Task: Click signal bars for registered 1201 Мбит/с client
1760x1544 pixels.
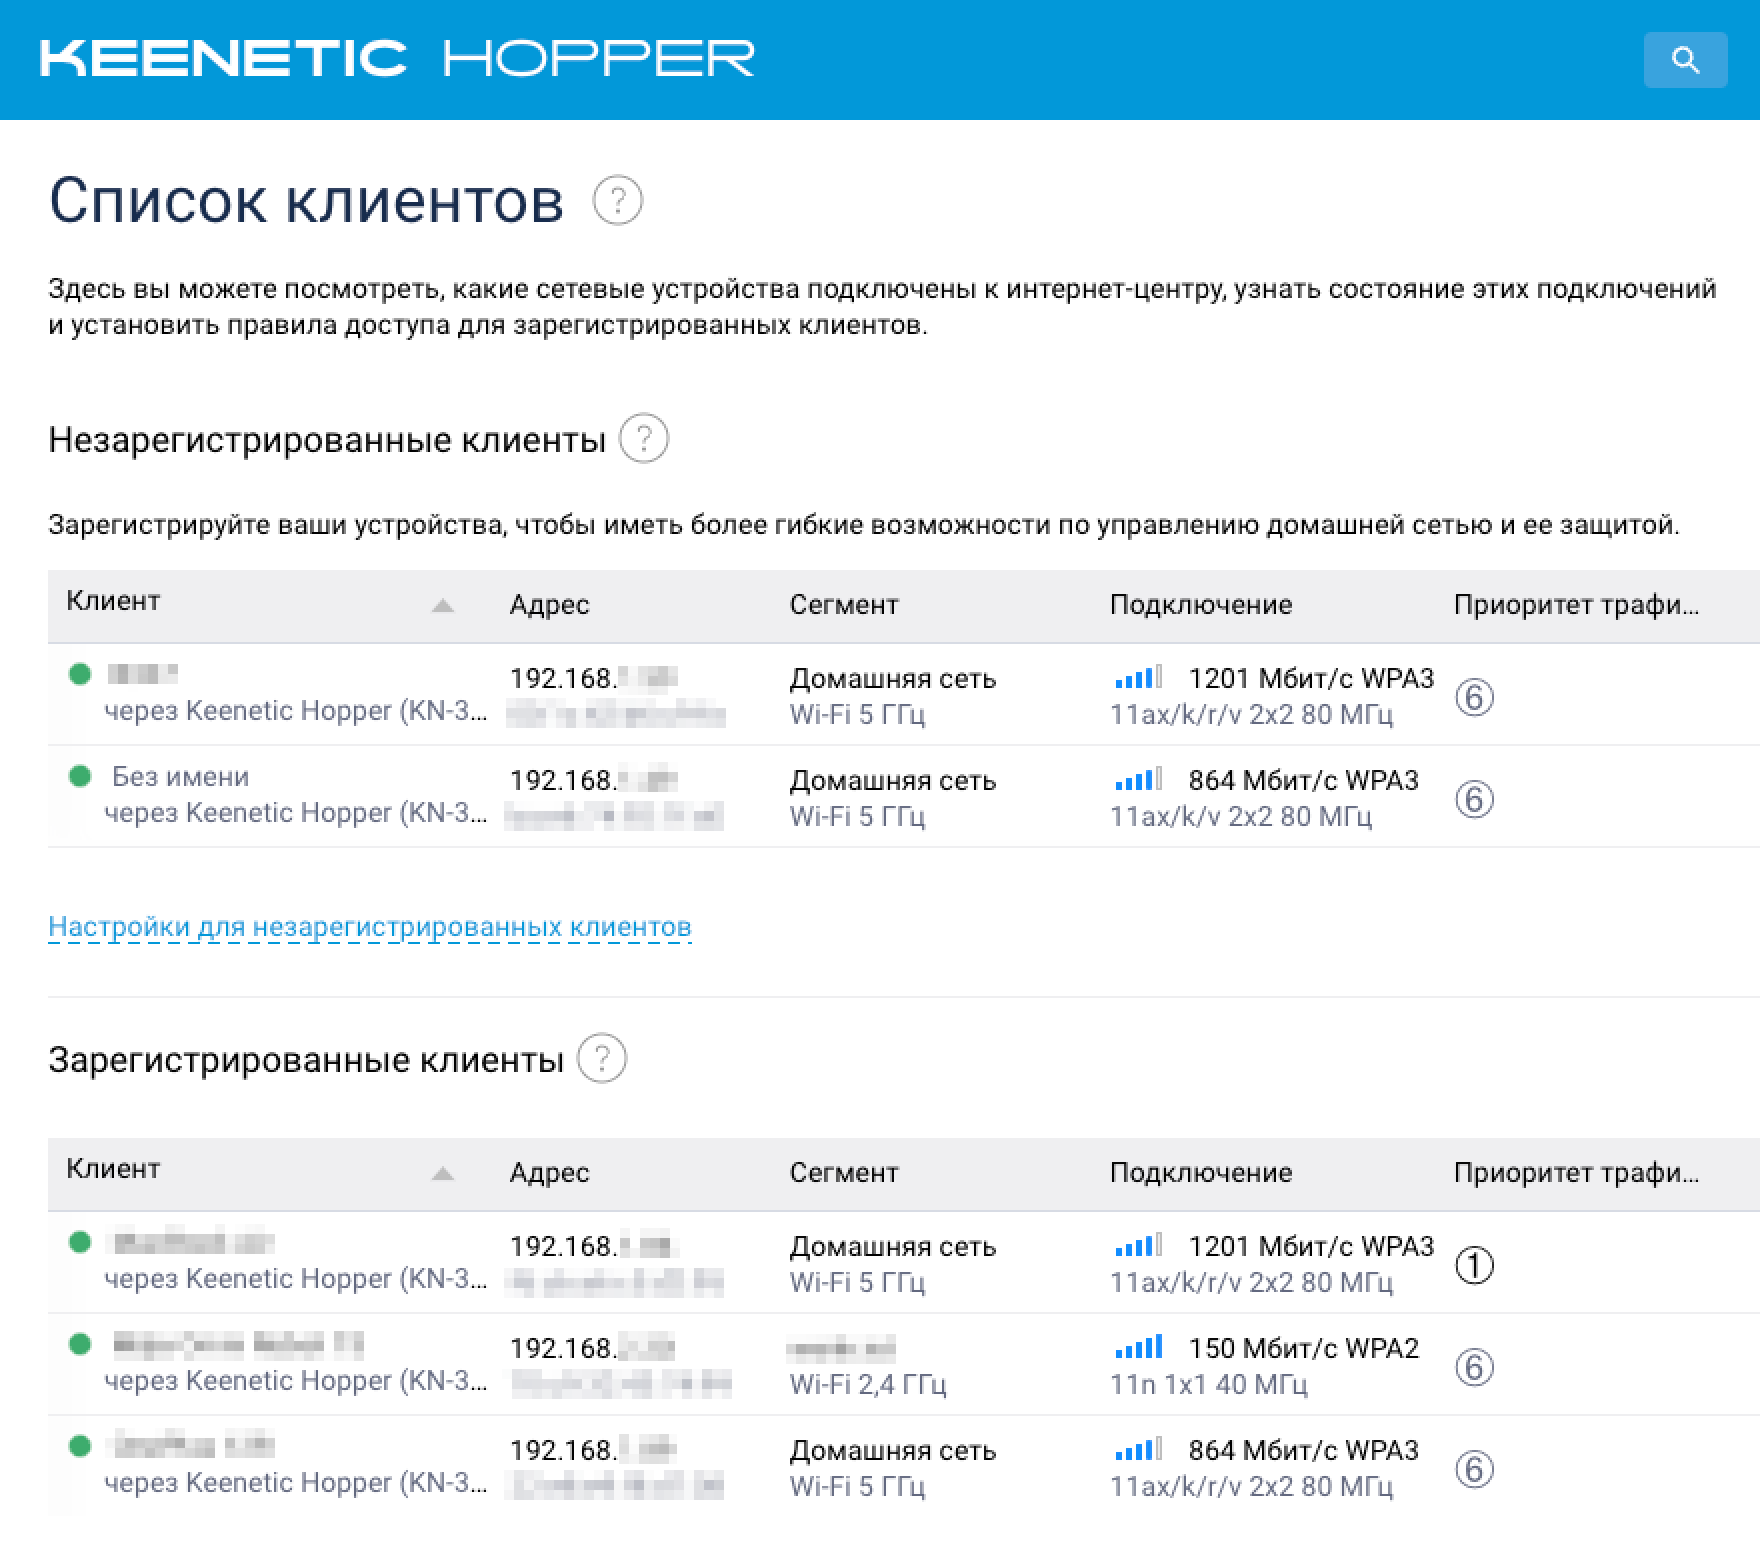Action: tap(1139, 1246)
